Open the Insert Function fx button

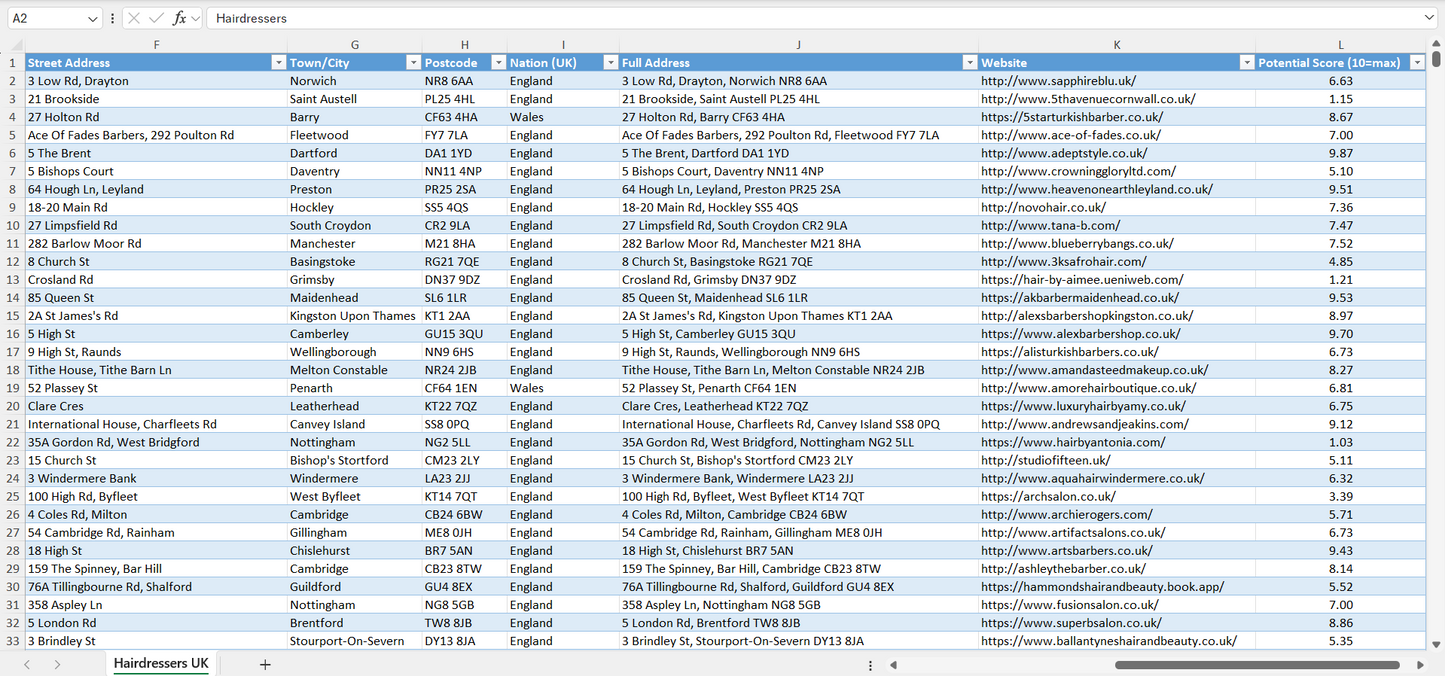179,18
